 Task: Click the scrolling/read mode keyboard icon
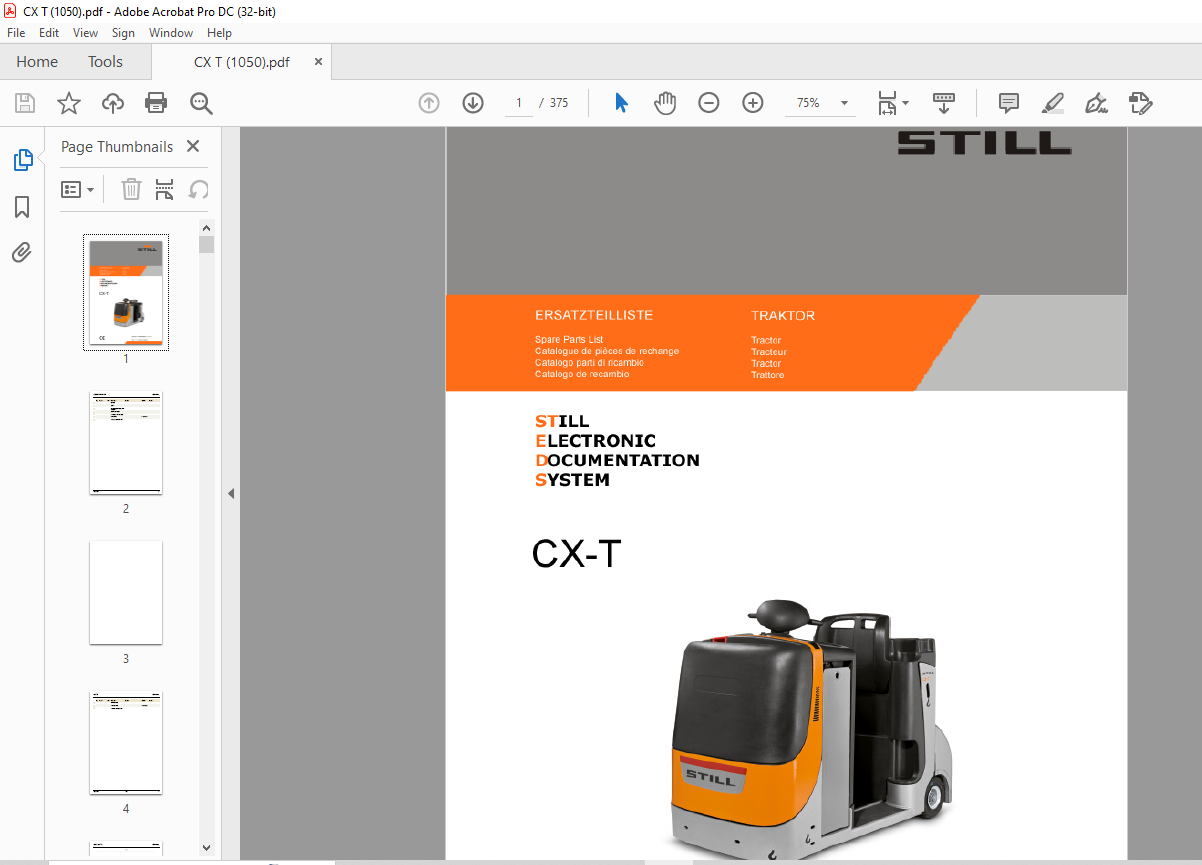944,103
